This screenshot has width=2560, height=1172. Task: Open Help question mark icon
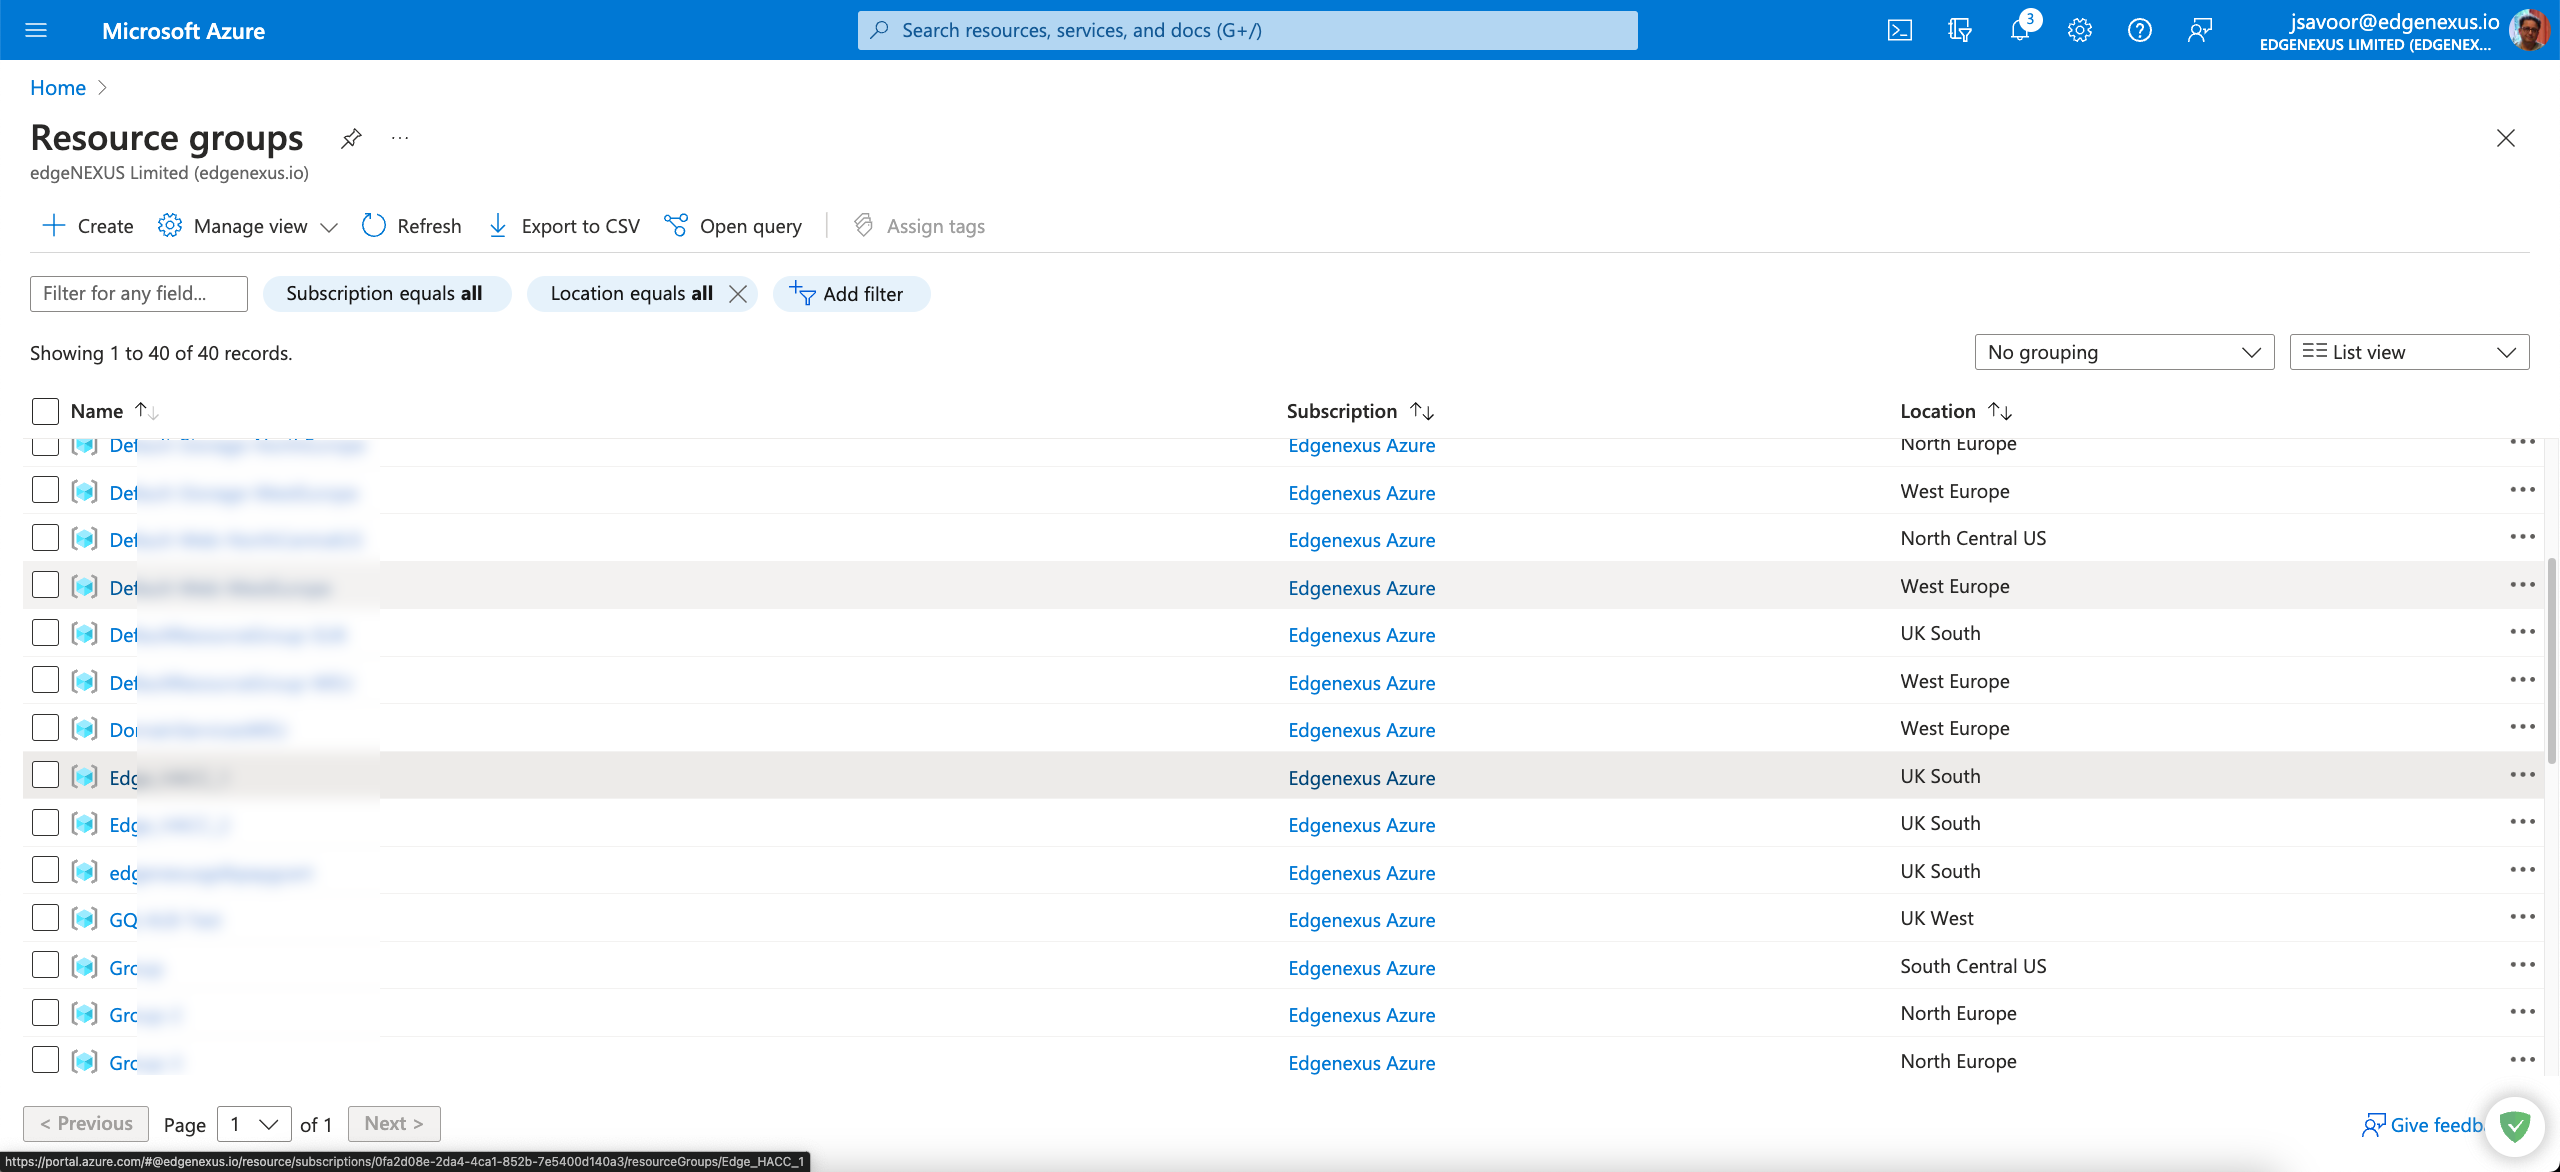[2140, 30]
